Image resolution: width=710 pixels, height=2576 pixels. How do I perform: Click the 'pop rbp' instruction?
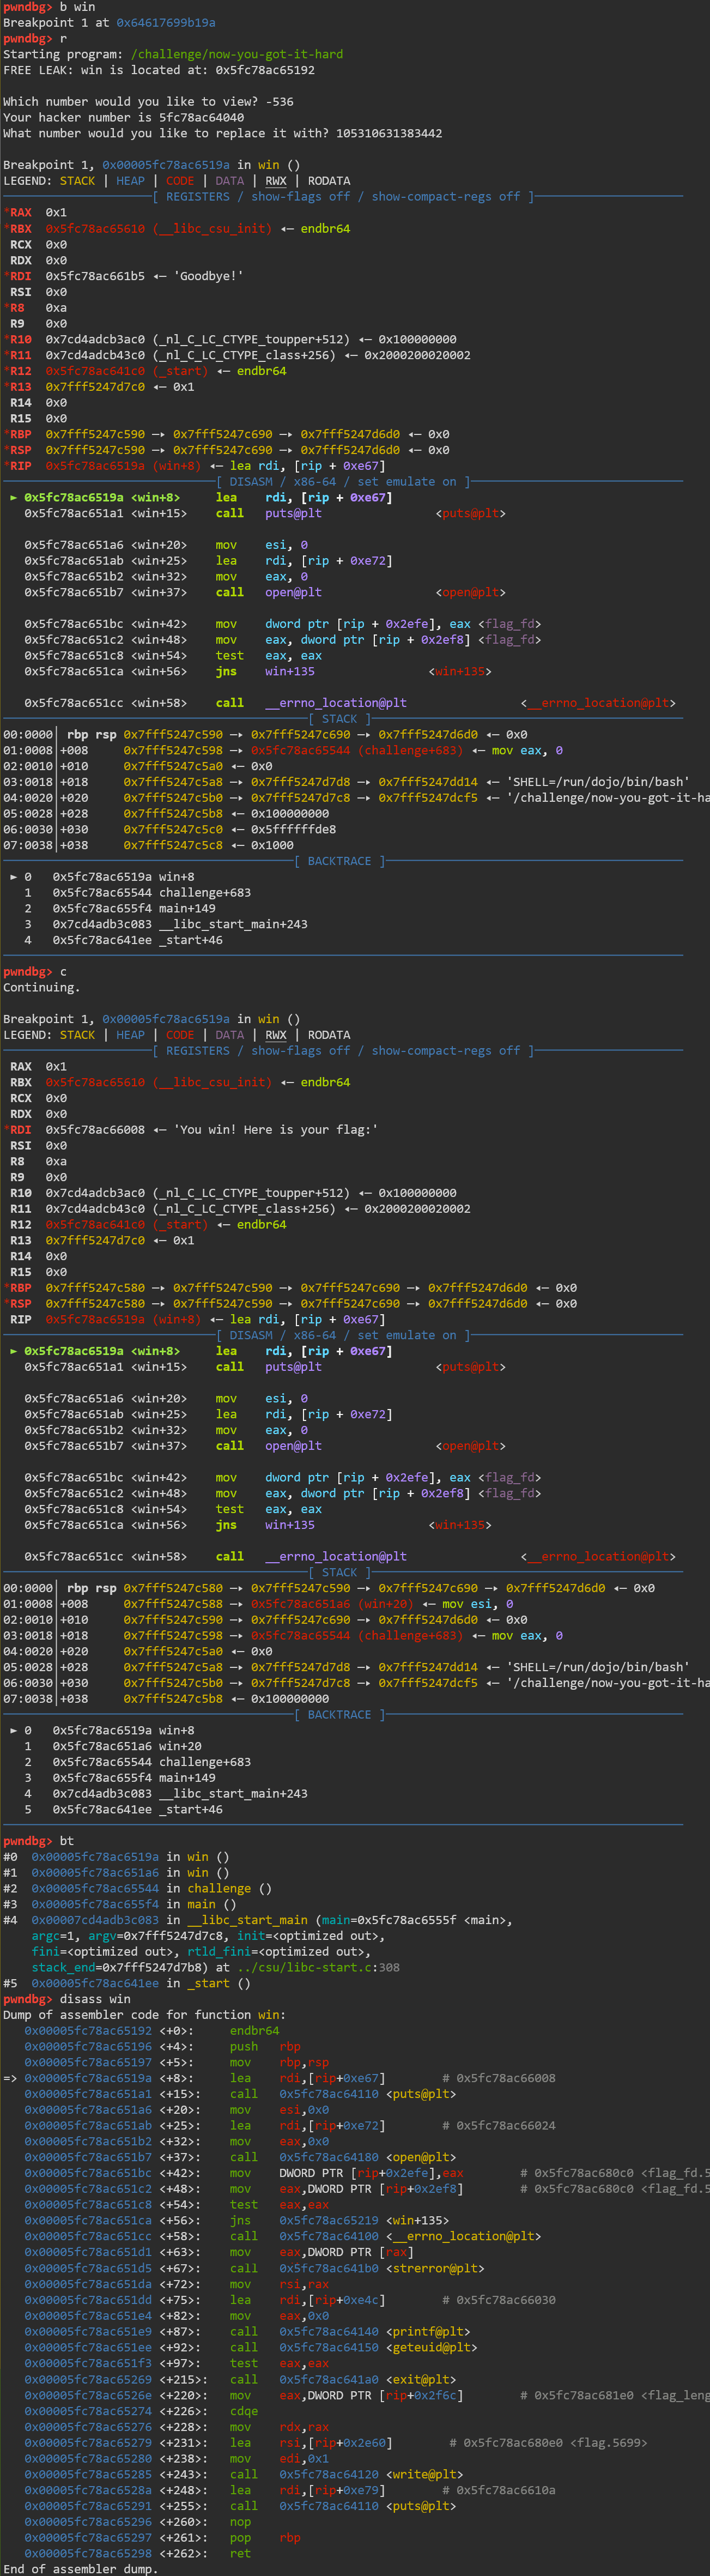pos(265,2537)
